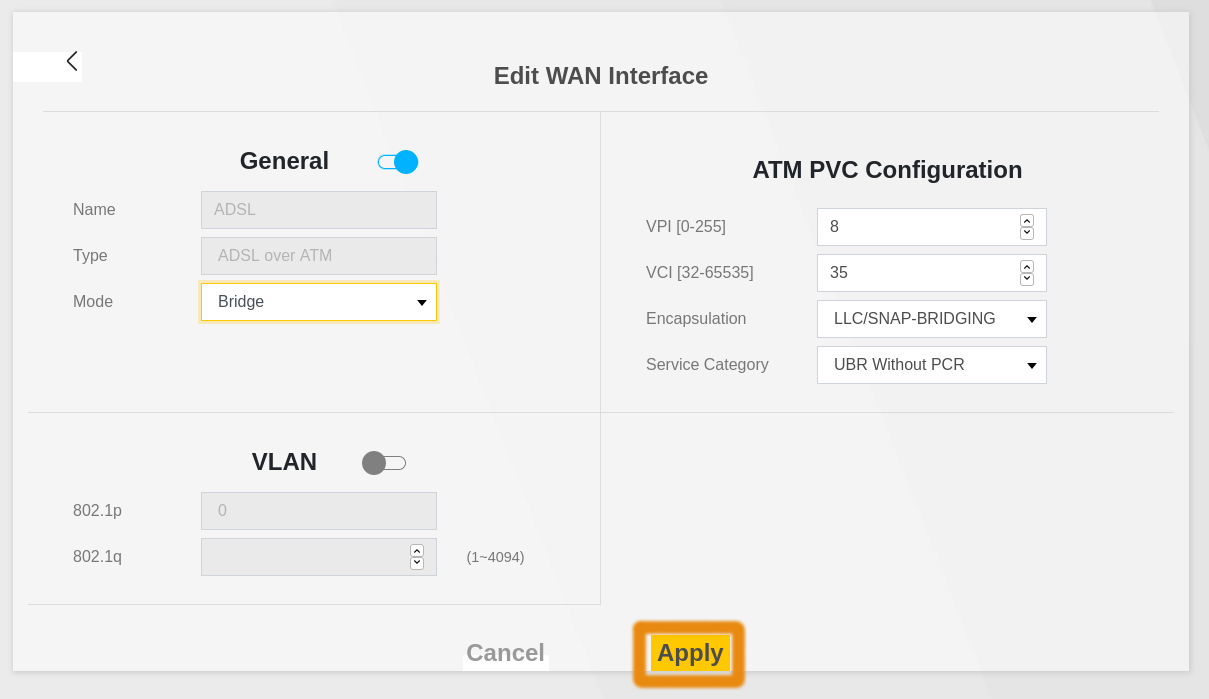Click the back arrow icon
The width and height of the screenshot is (1209, 699).
71,62
